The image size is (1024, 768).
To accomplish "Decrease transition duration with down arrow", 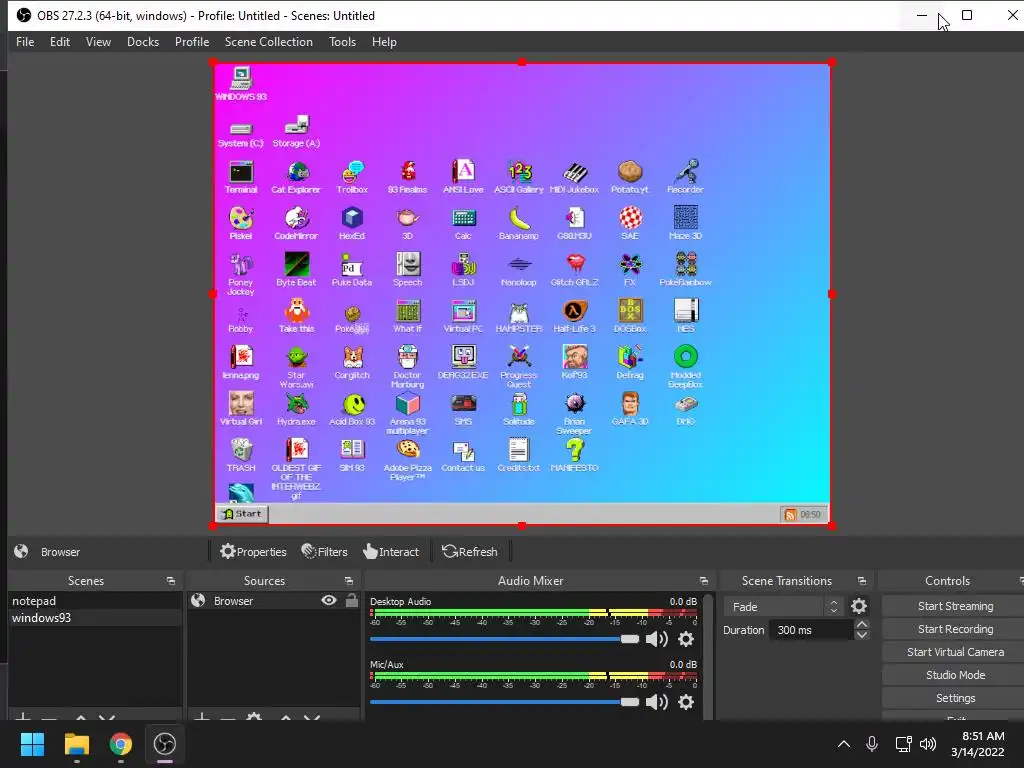I will [x=861, y=635].
